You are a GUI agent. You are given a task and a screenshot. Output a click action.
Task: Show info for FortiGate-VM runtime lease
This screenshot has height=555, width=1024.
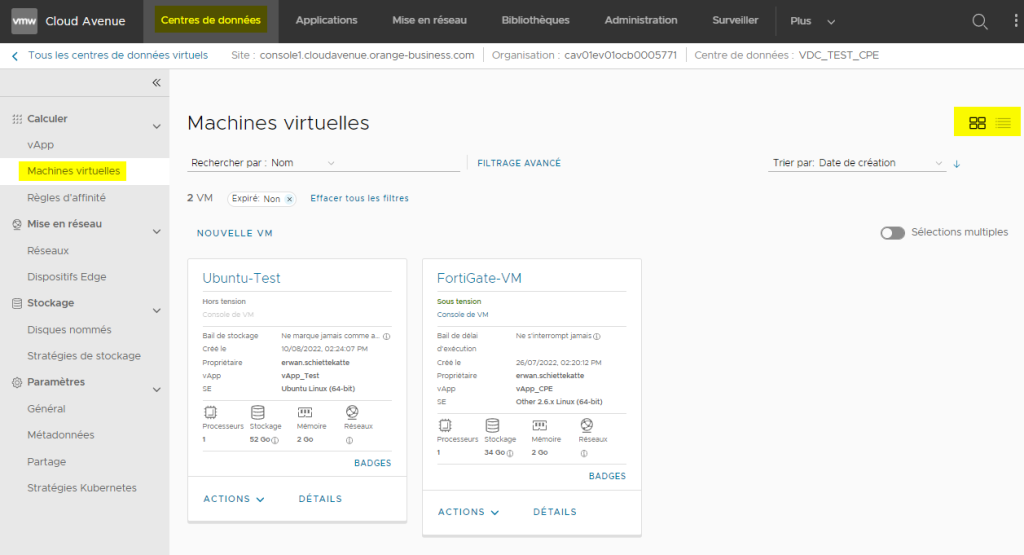[x=597, y=336]
